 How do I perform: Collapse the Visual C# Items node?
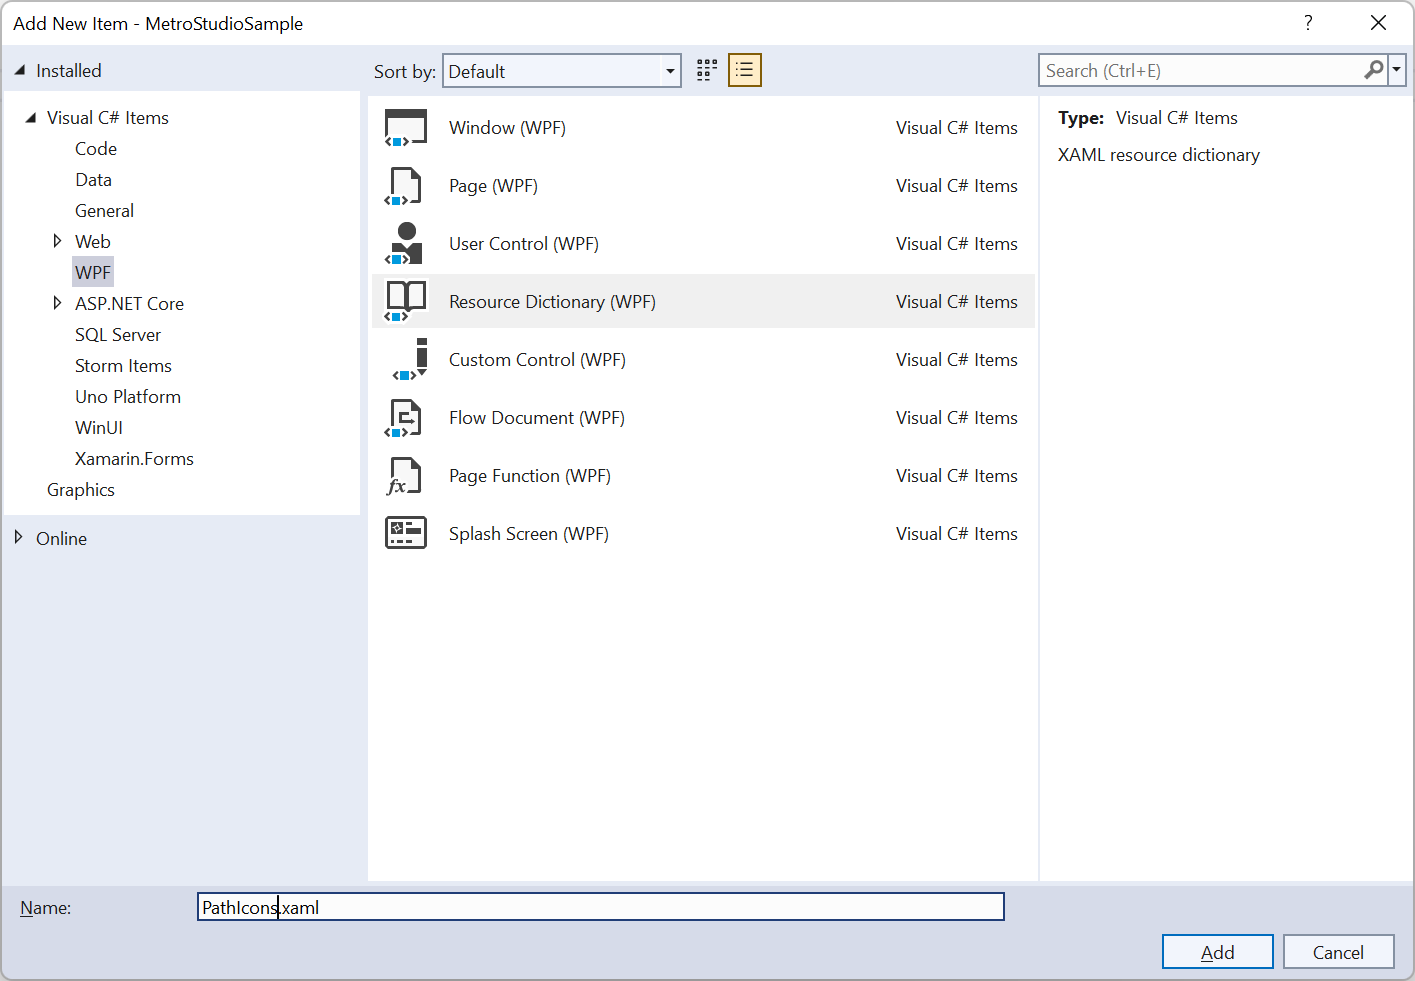(x=31, y=118)
